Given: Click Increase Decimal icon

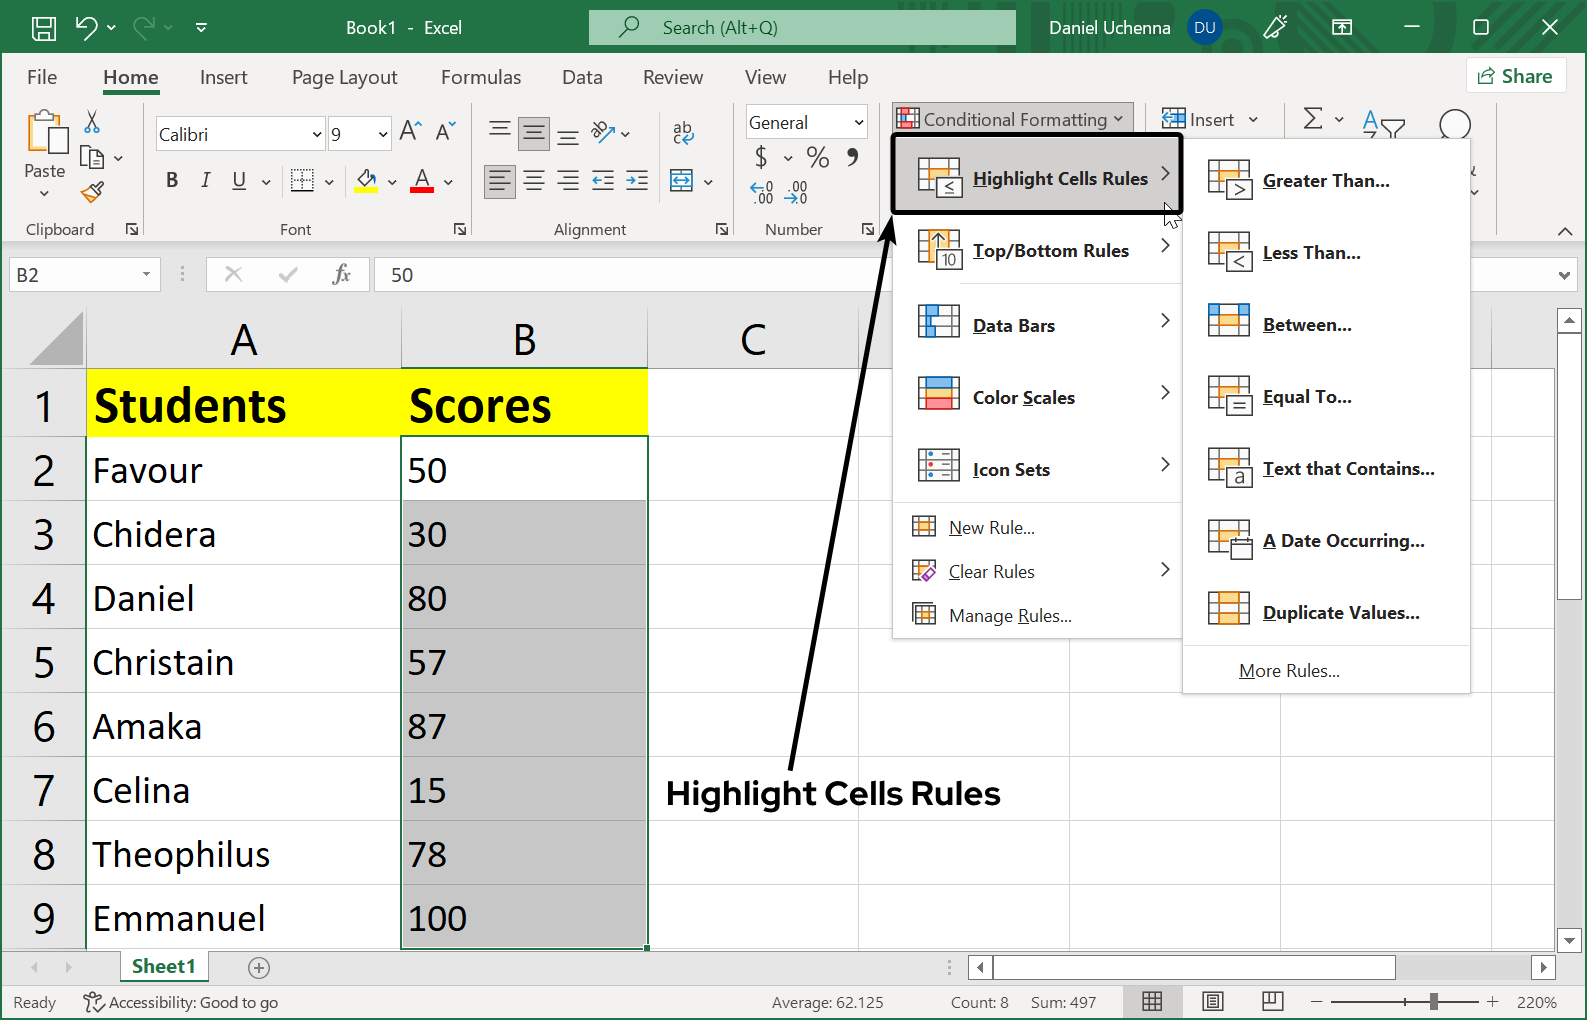Looking at the screenshot, I should (762, 192).
